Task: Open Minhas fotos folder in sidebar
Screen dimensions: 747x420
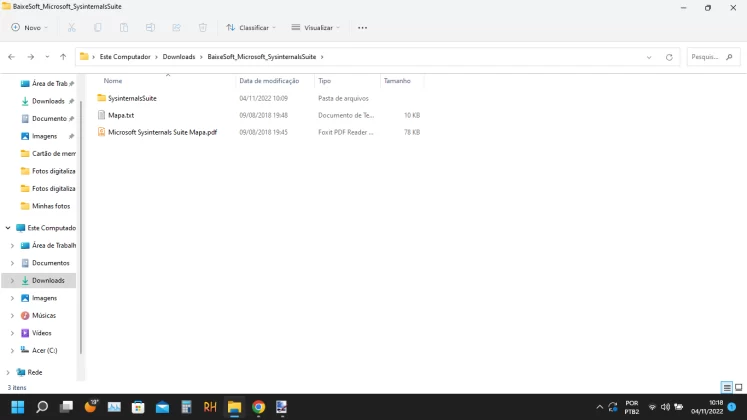Action: [48, 206]
